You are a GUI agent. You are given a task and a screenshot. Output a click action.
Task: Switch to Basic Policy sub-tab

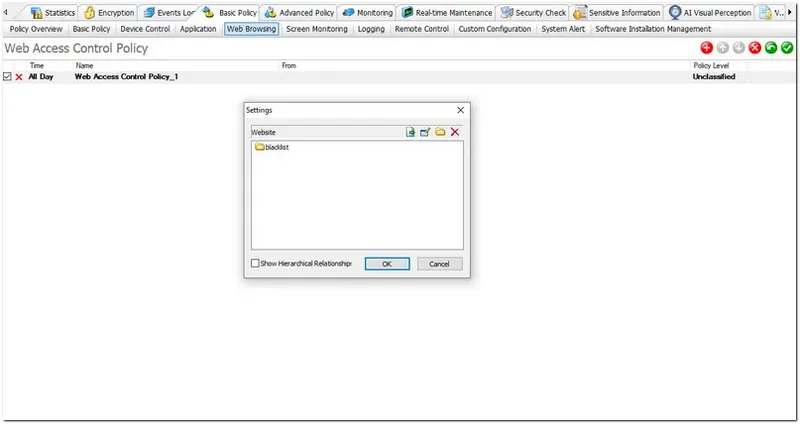click(91, 29)
